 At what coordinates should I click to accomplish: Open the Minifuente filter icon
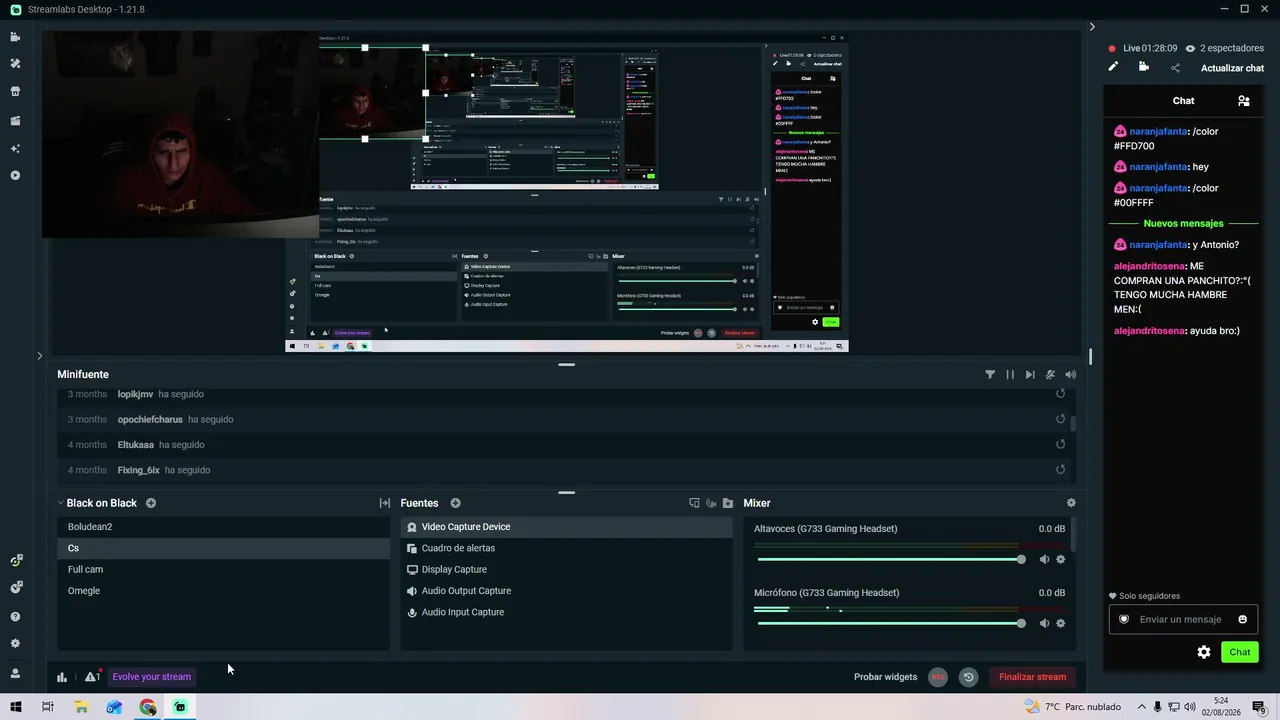990,375
